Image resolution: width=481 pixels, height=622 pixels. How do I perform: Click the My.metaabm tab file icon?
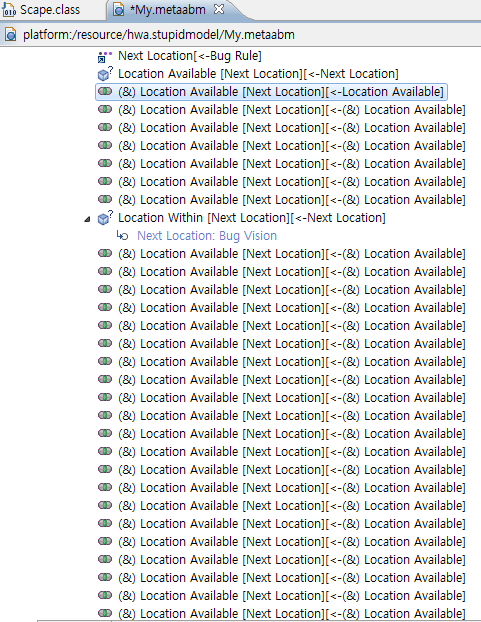coord(118,10)
